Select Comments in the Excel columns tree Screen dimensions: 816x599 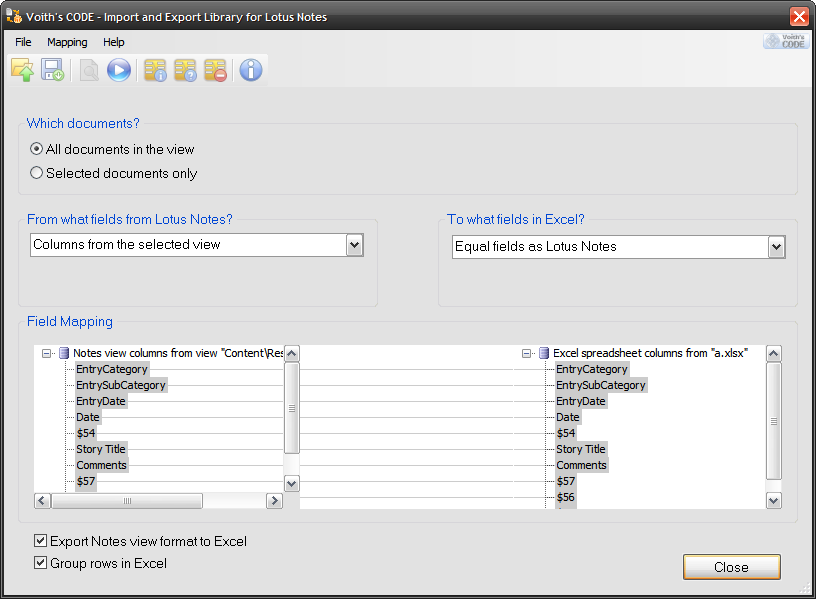click(581, 465)
